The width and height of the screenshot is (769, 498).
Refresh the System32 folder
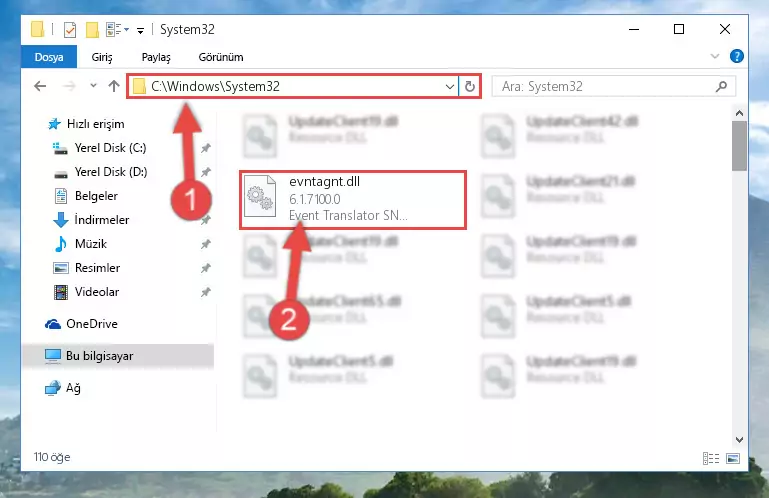pos(469,87)
